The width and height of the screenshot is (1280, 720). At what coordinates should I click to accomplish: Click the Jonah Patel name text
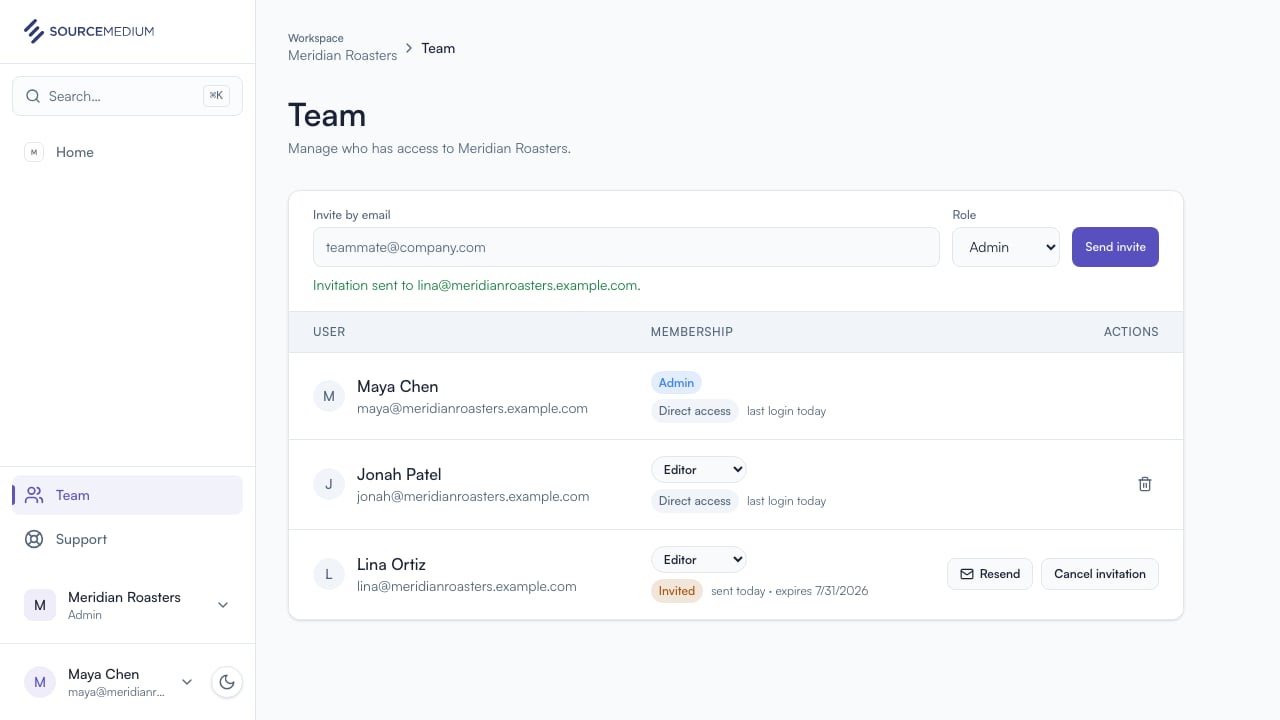399,474
